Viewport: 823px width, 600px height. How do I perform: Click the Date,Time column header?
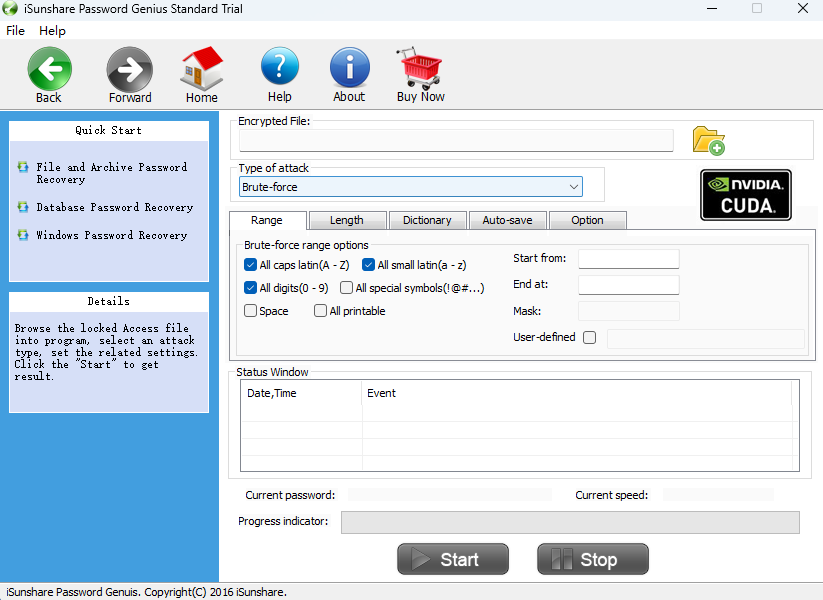pyautogui.click(x=301, y=393)
